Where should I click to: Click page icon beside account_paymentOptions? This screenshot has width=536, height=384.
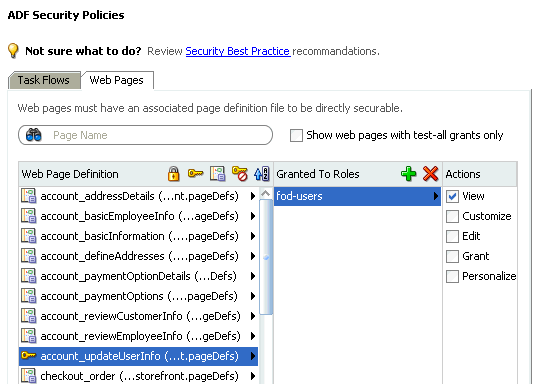pos(28,296)
